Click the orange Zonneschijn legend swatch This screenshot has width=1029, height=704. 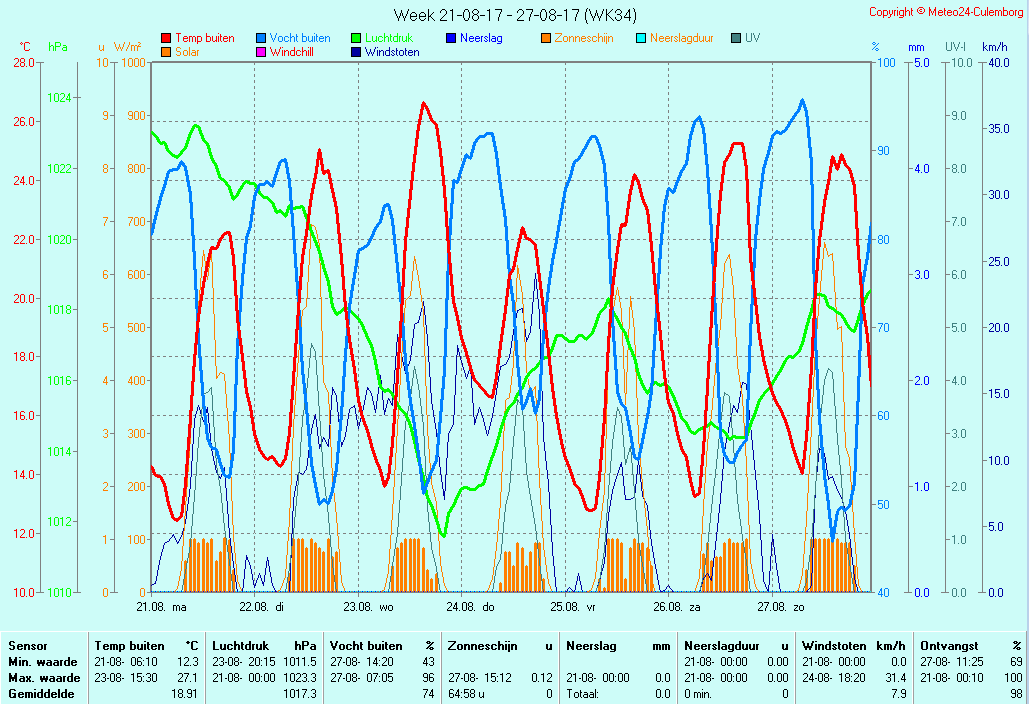tap(546, 38)
